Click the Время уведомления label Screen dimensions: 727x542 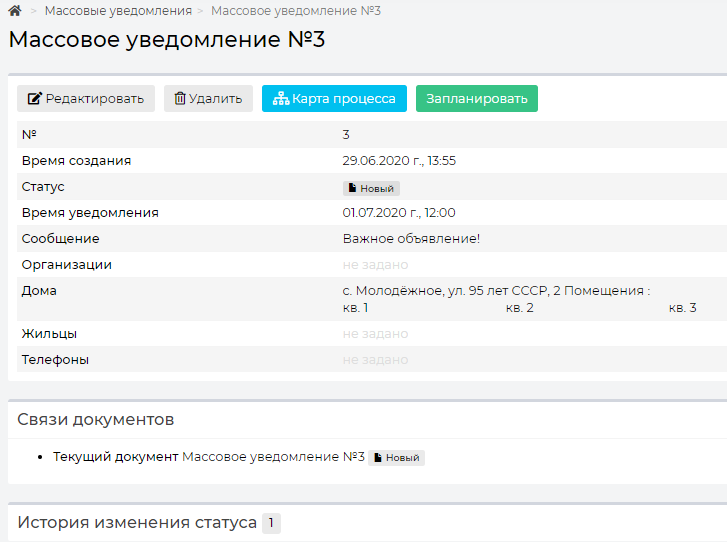click(90, 212)
